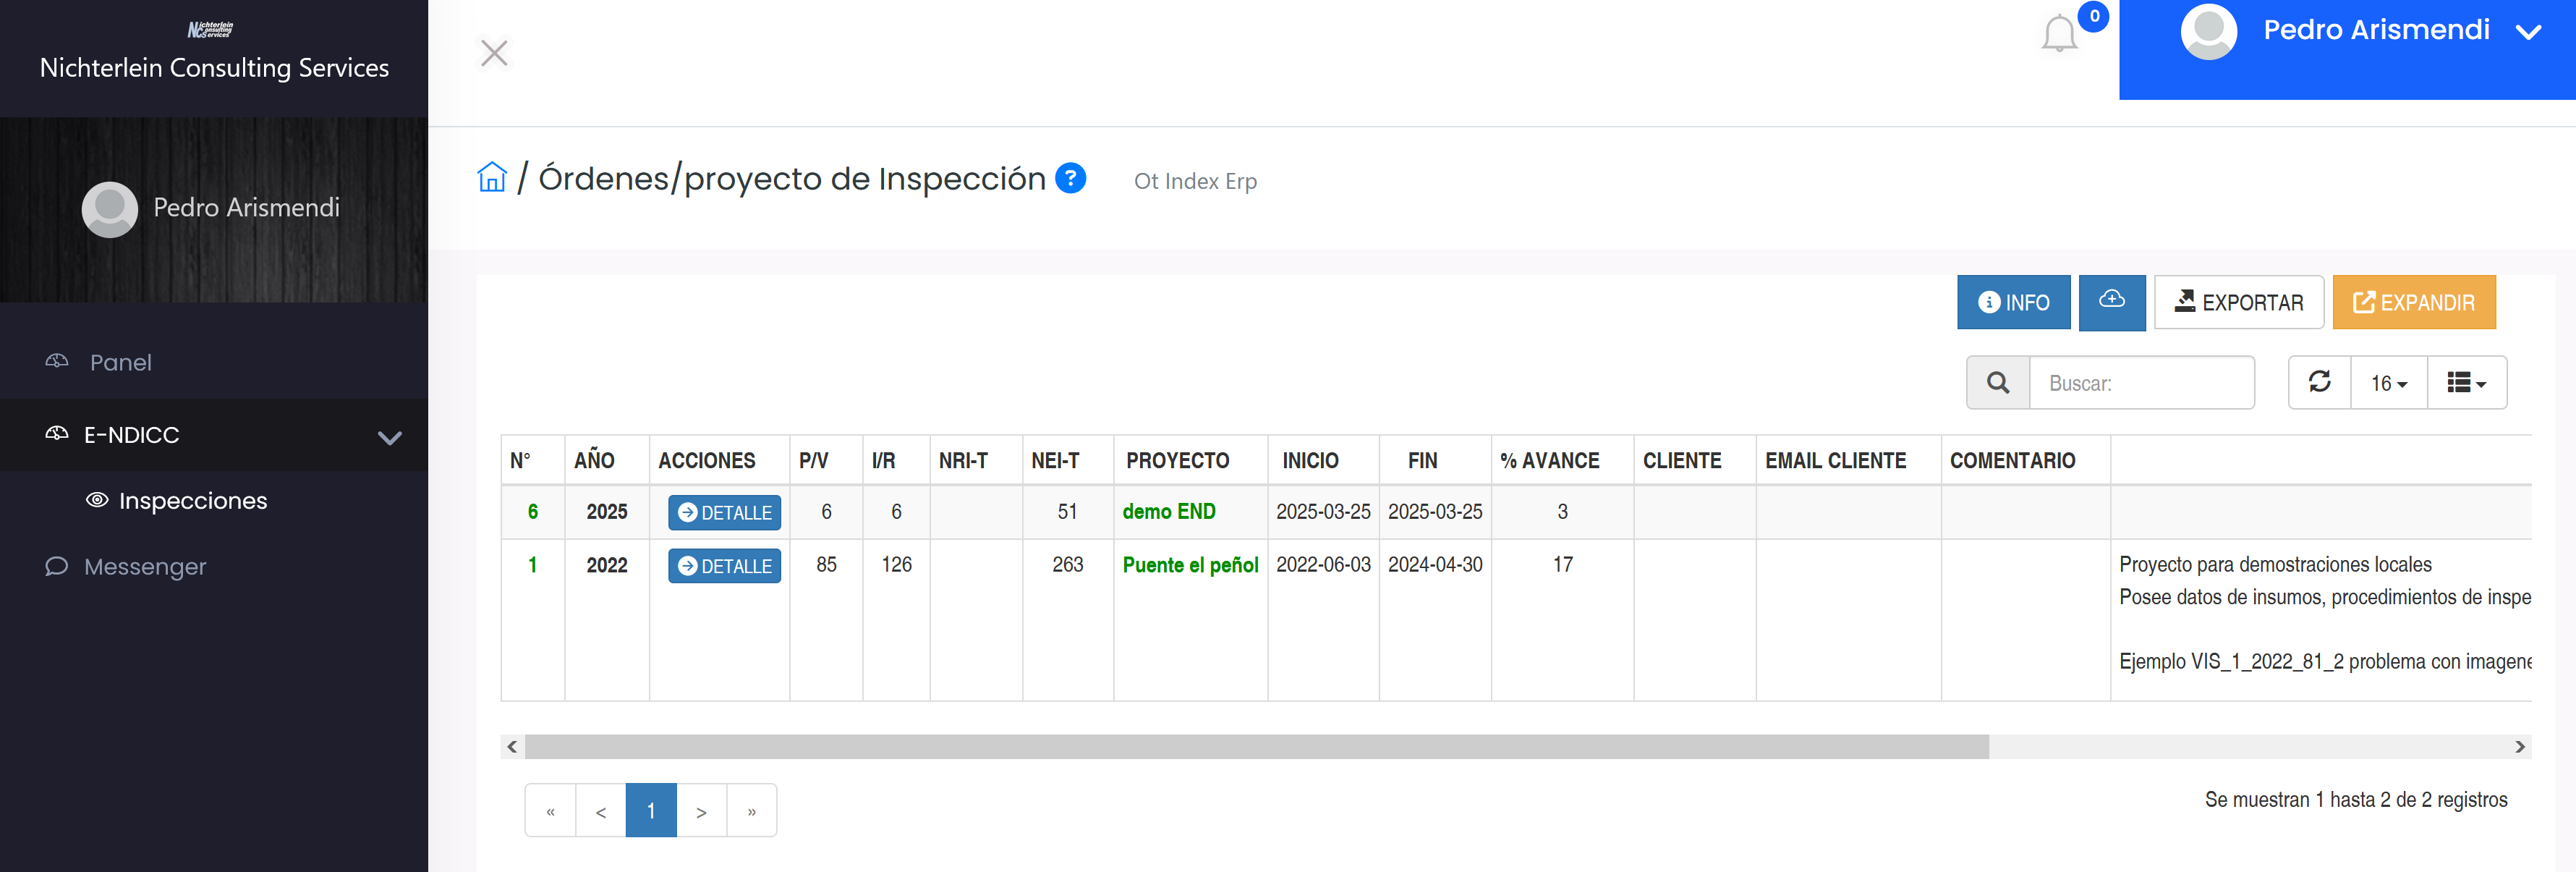Click the blue help question mark icon
2576x872 pixels.
1070,178
